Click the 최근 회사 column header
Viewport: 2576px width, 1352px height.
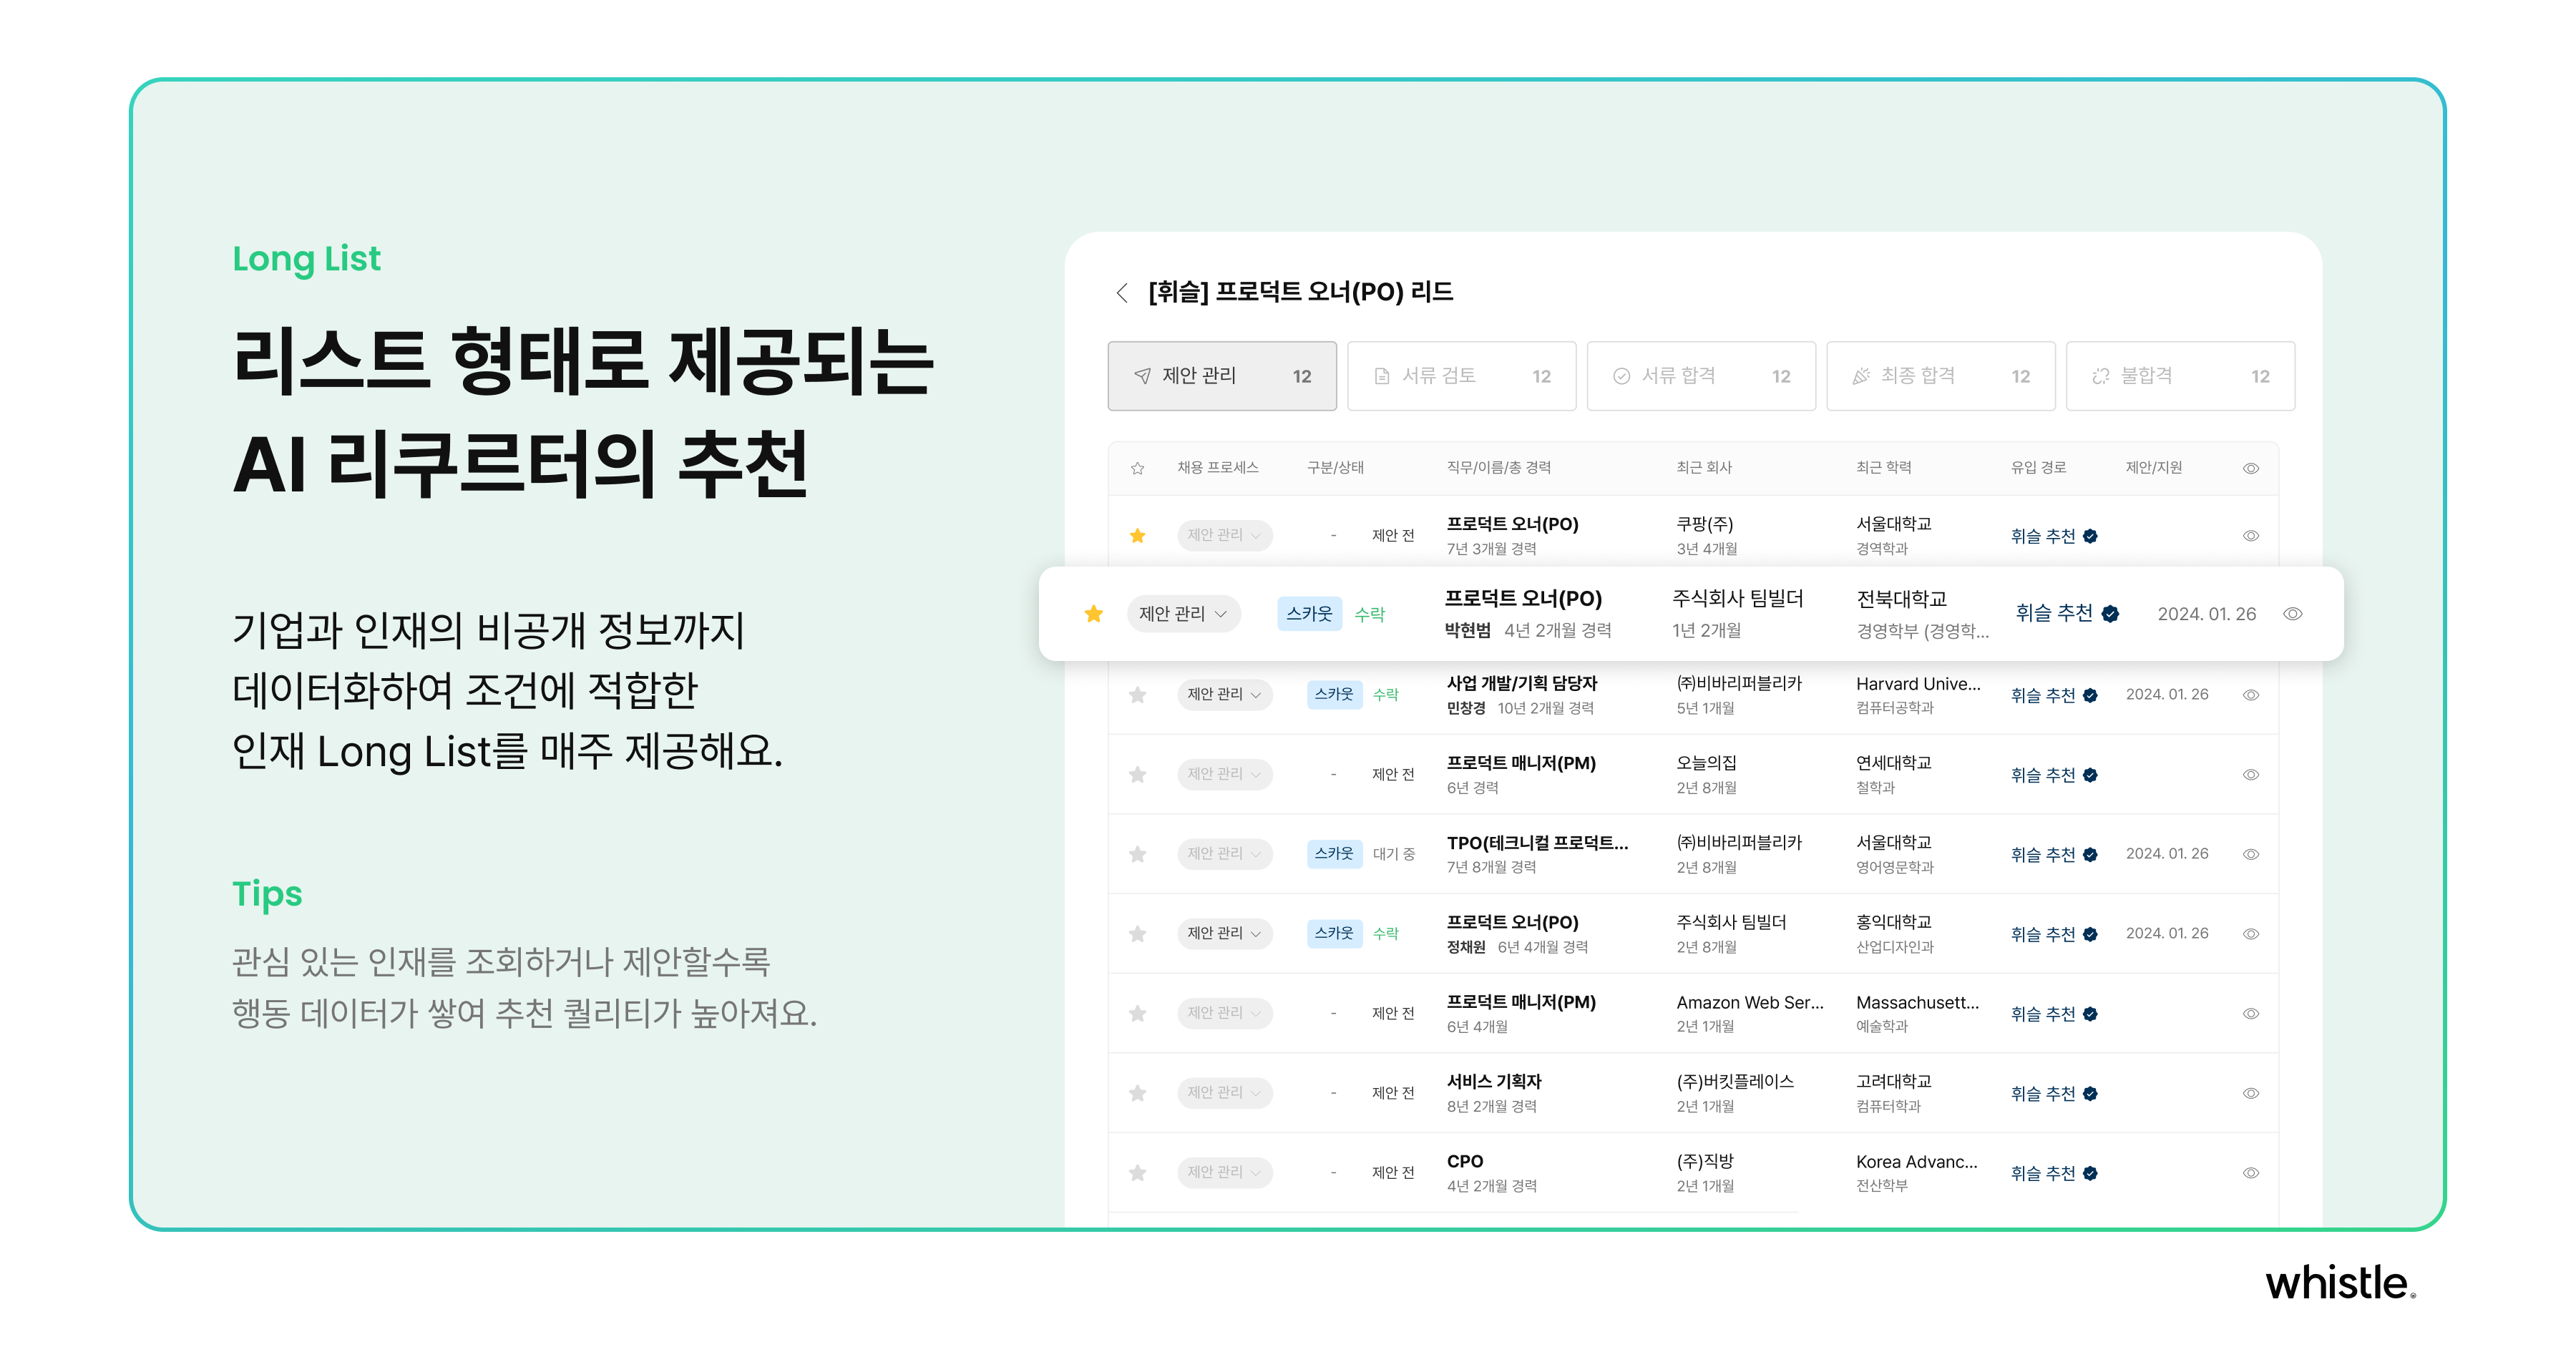click(x=1704, y=468)
